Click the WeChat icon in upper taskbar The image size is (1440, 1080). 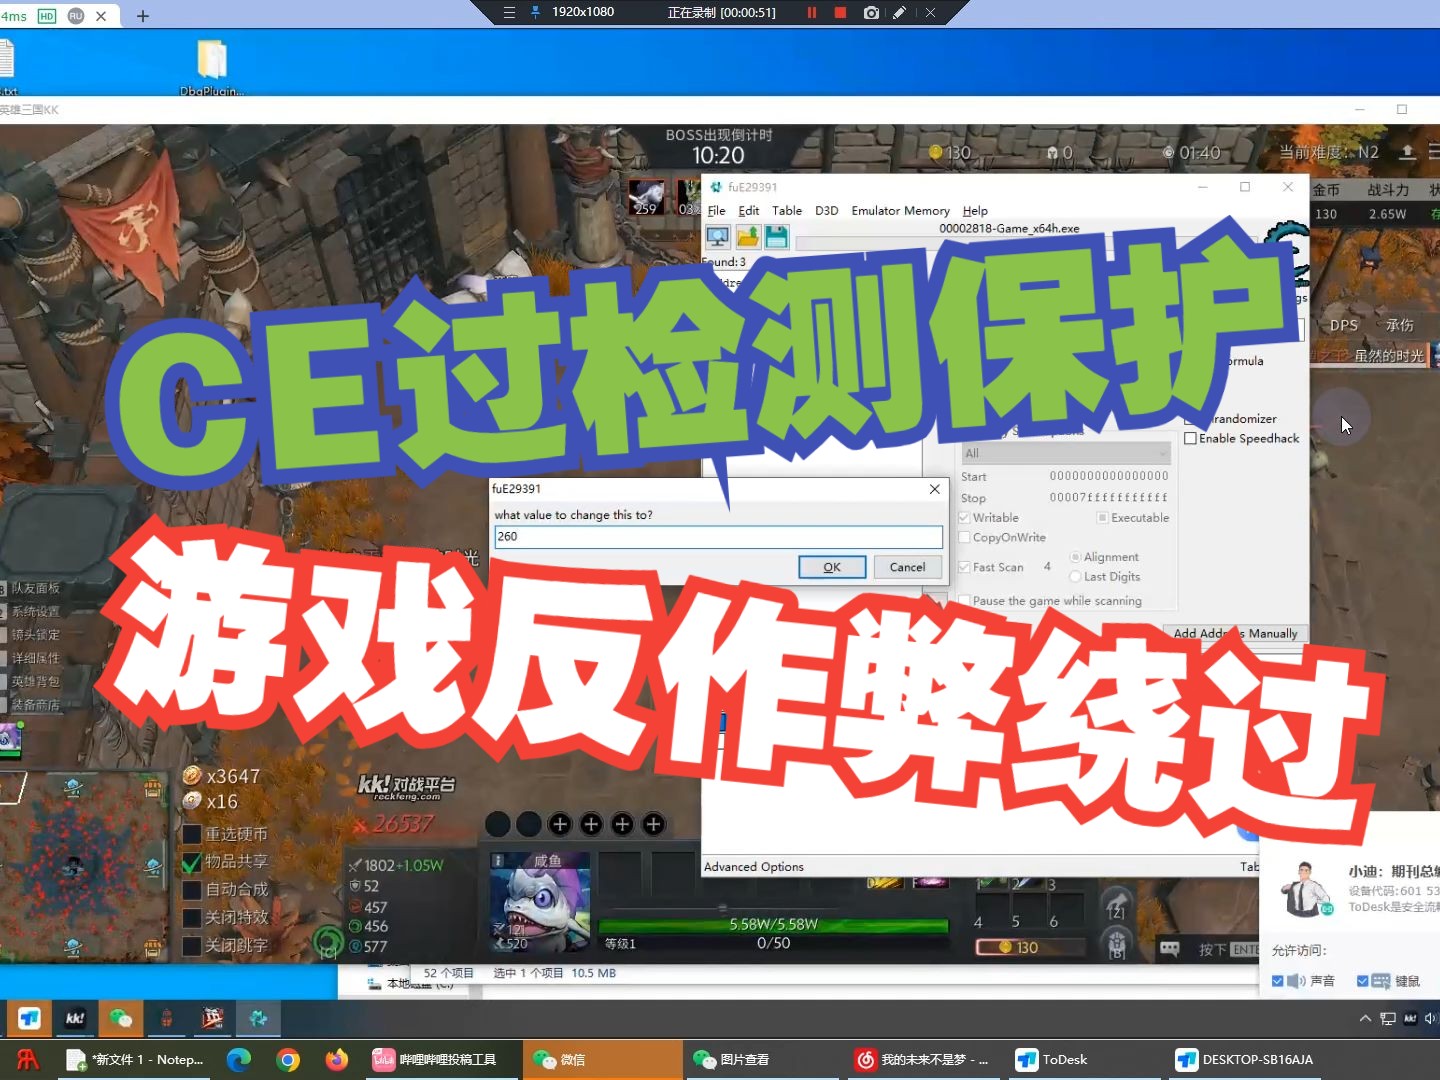coord(121,1018)
